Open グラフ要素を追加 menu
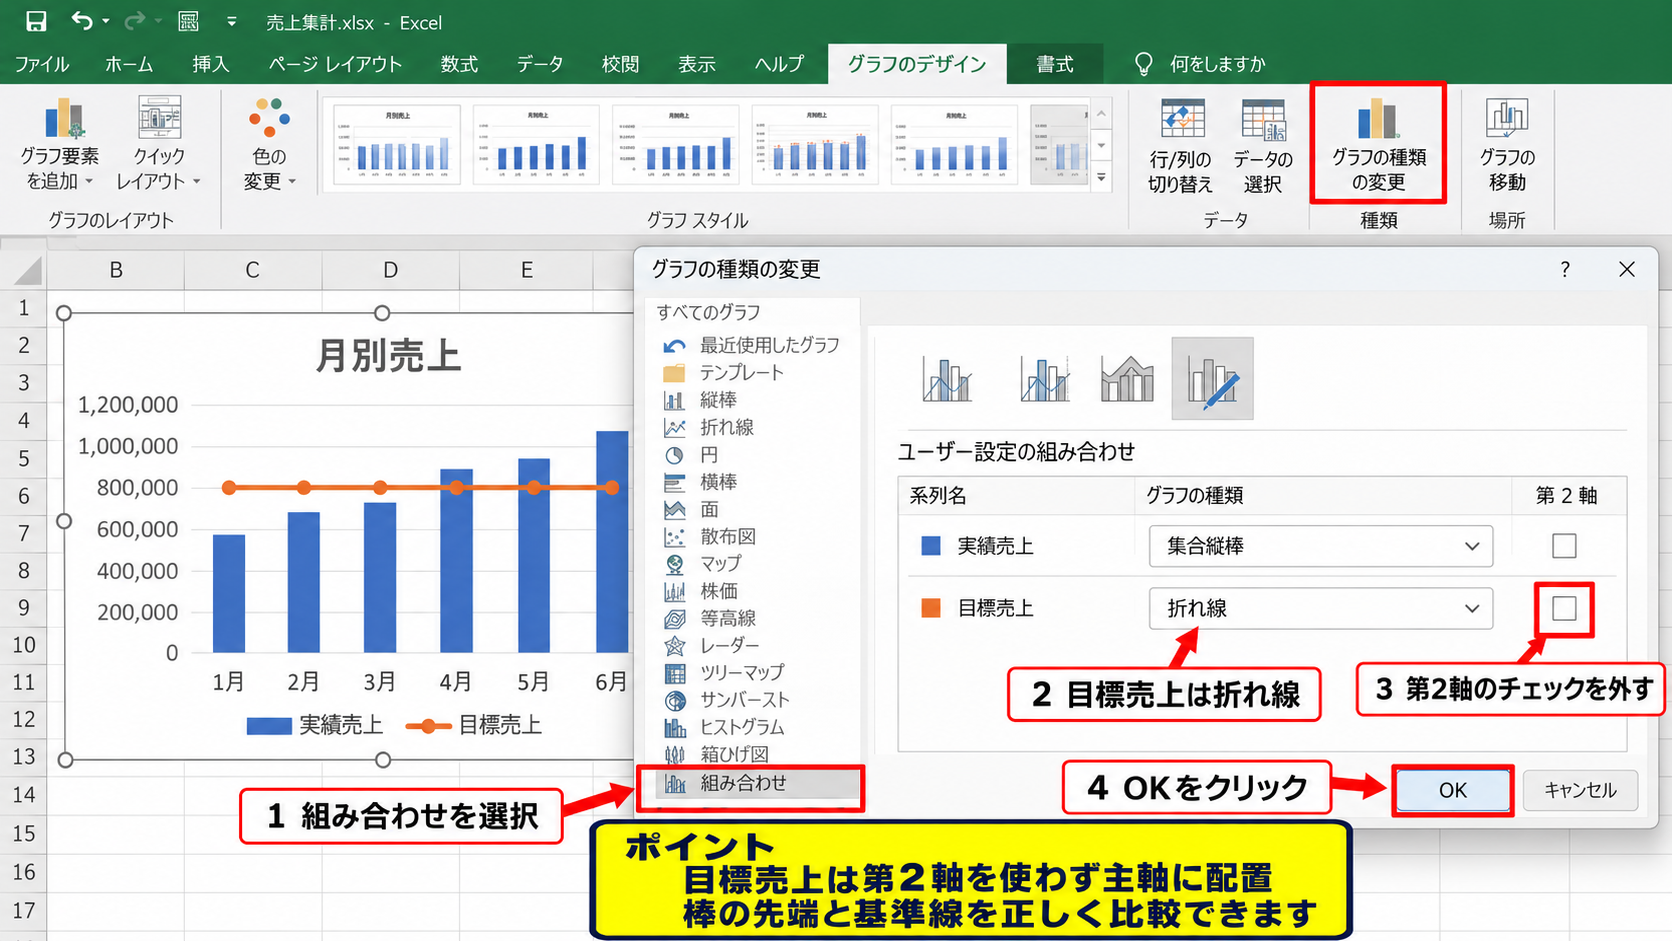1672x941 pixels. click(x=60, y=144)
